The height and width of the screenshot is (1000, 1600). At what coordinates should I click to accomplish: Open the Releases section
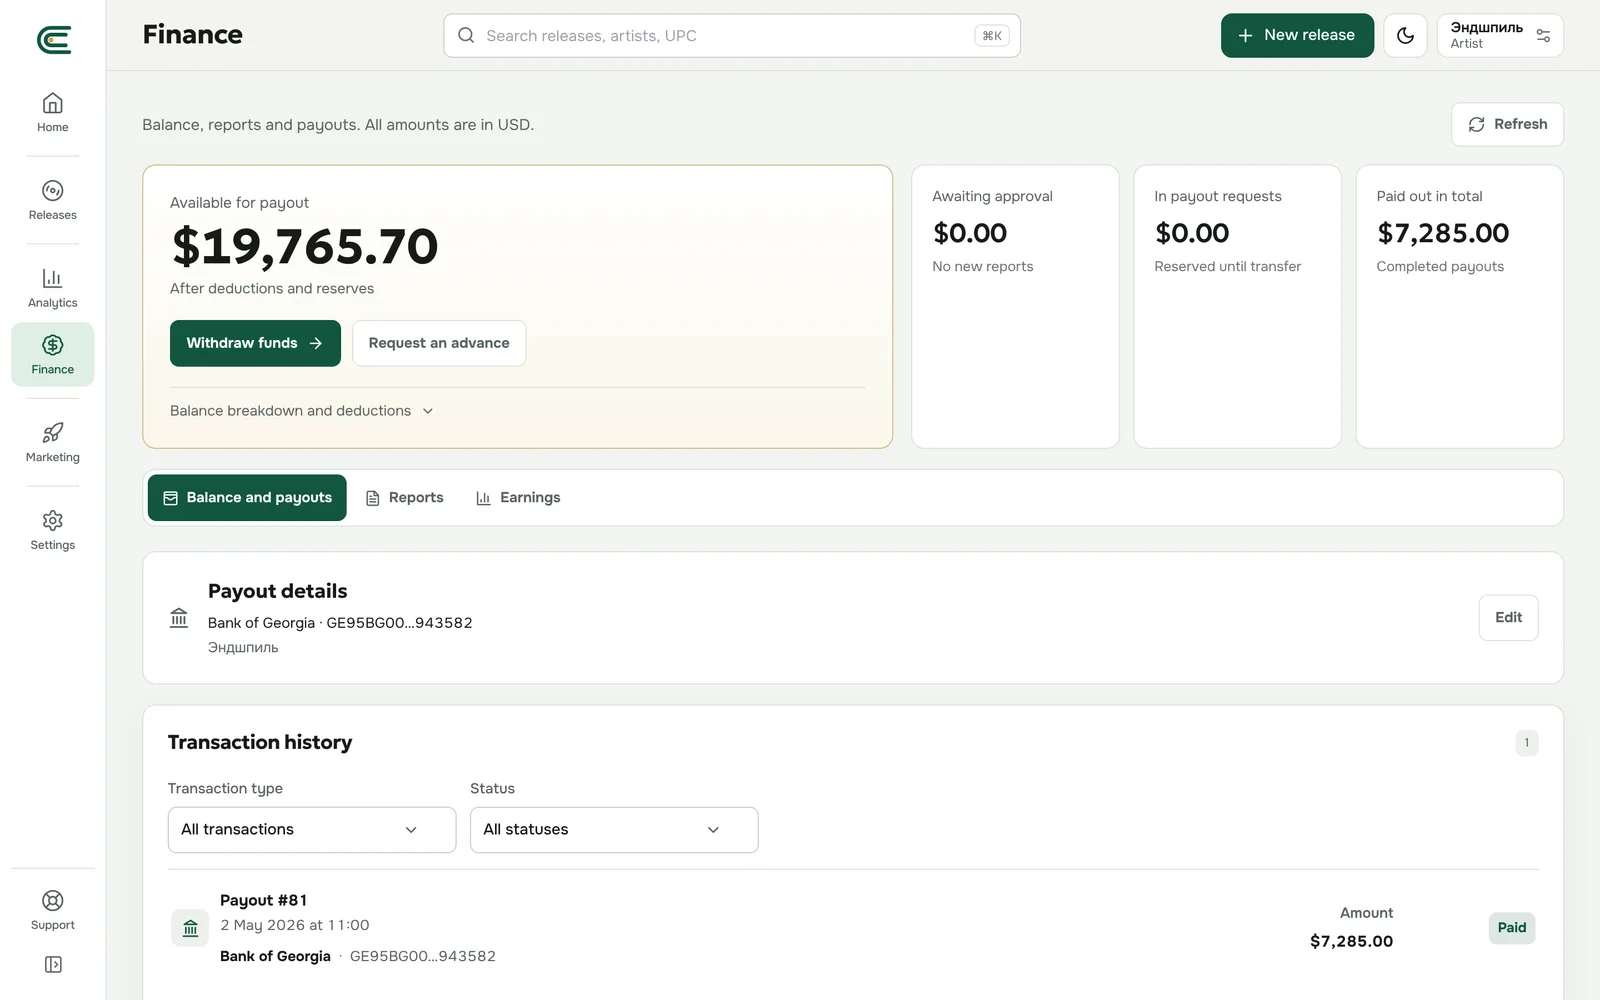point(53,201)
